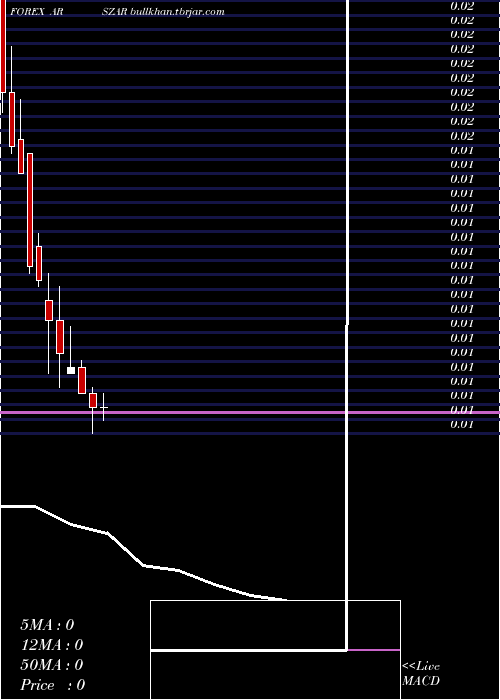Click the small white candlestick body
The width and height of the screenshot is (500, 700).
[71, 371]
